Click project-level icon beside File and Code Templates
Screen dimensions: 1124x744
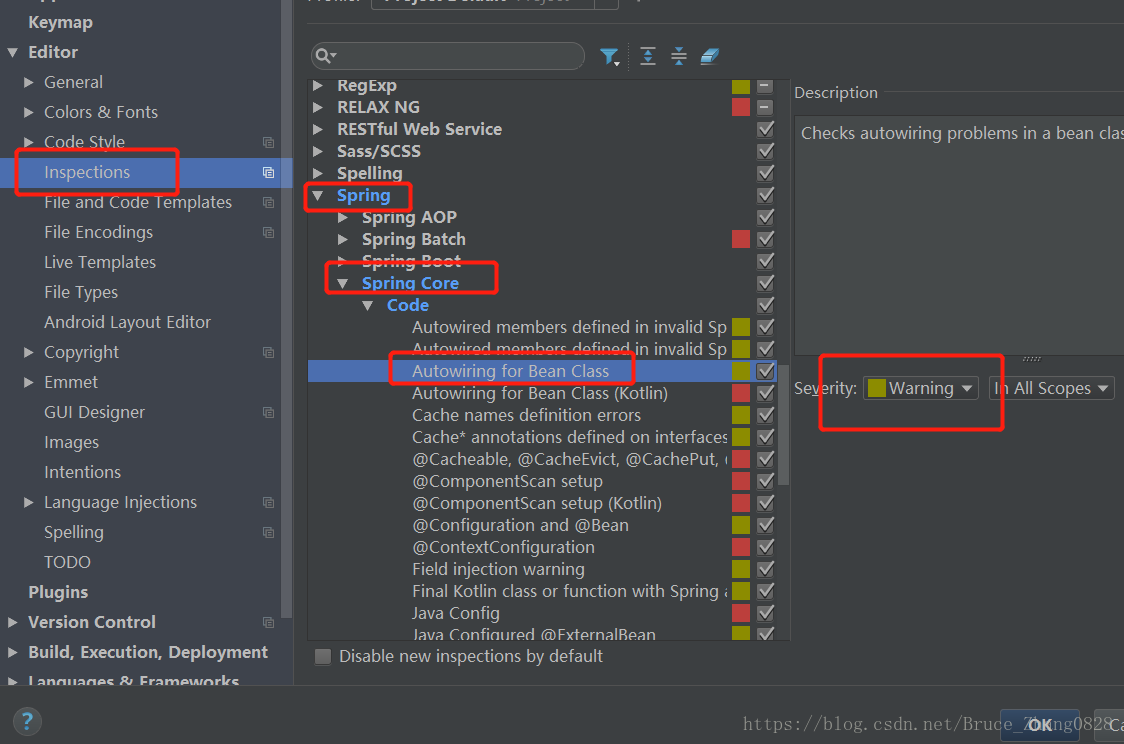pos(268,202)
